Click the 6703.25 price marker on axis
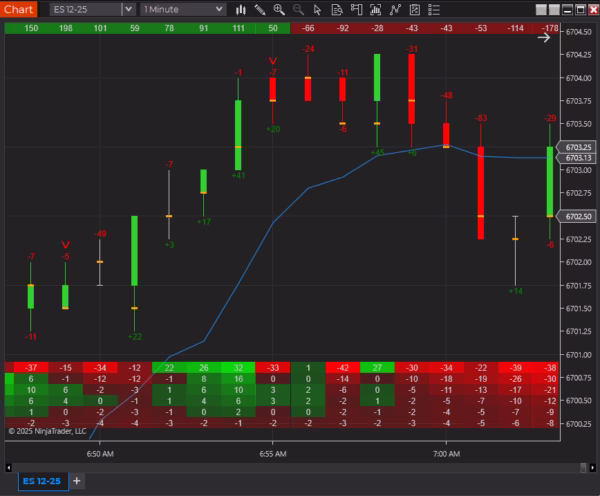Screen dimensions: 600x496 579,147
